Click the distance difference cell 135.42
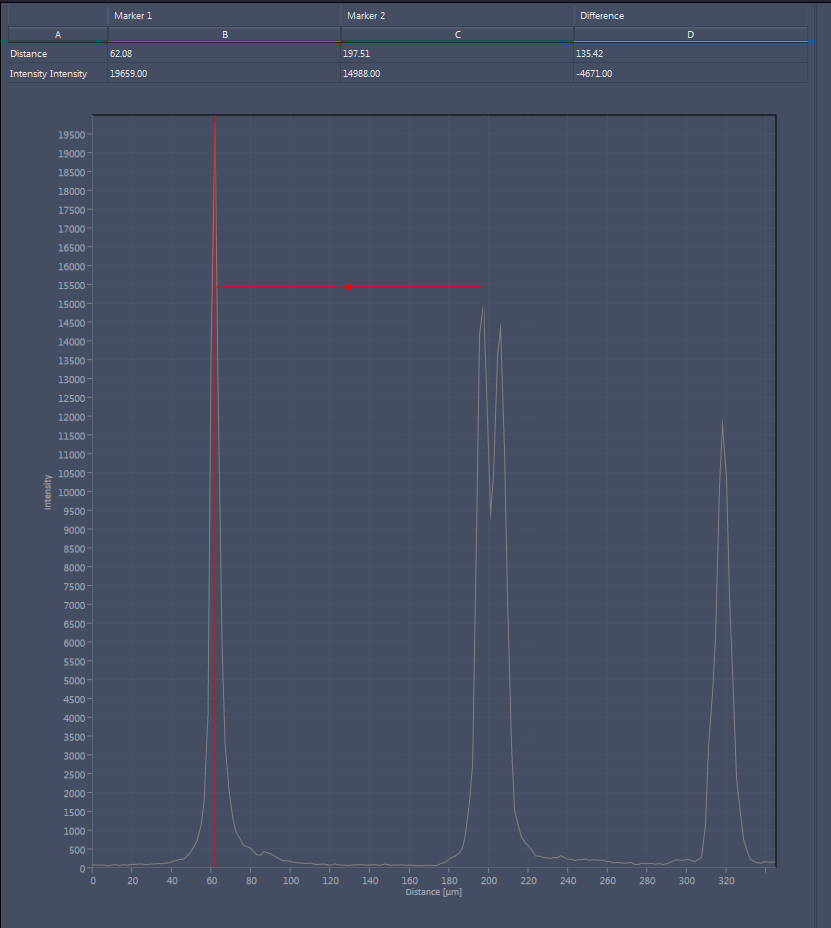The height and width of the screenshot is (928, 831). tap(590, 53)
